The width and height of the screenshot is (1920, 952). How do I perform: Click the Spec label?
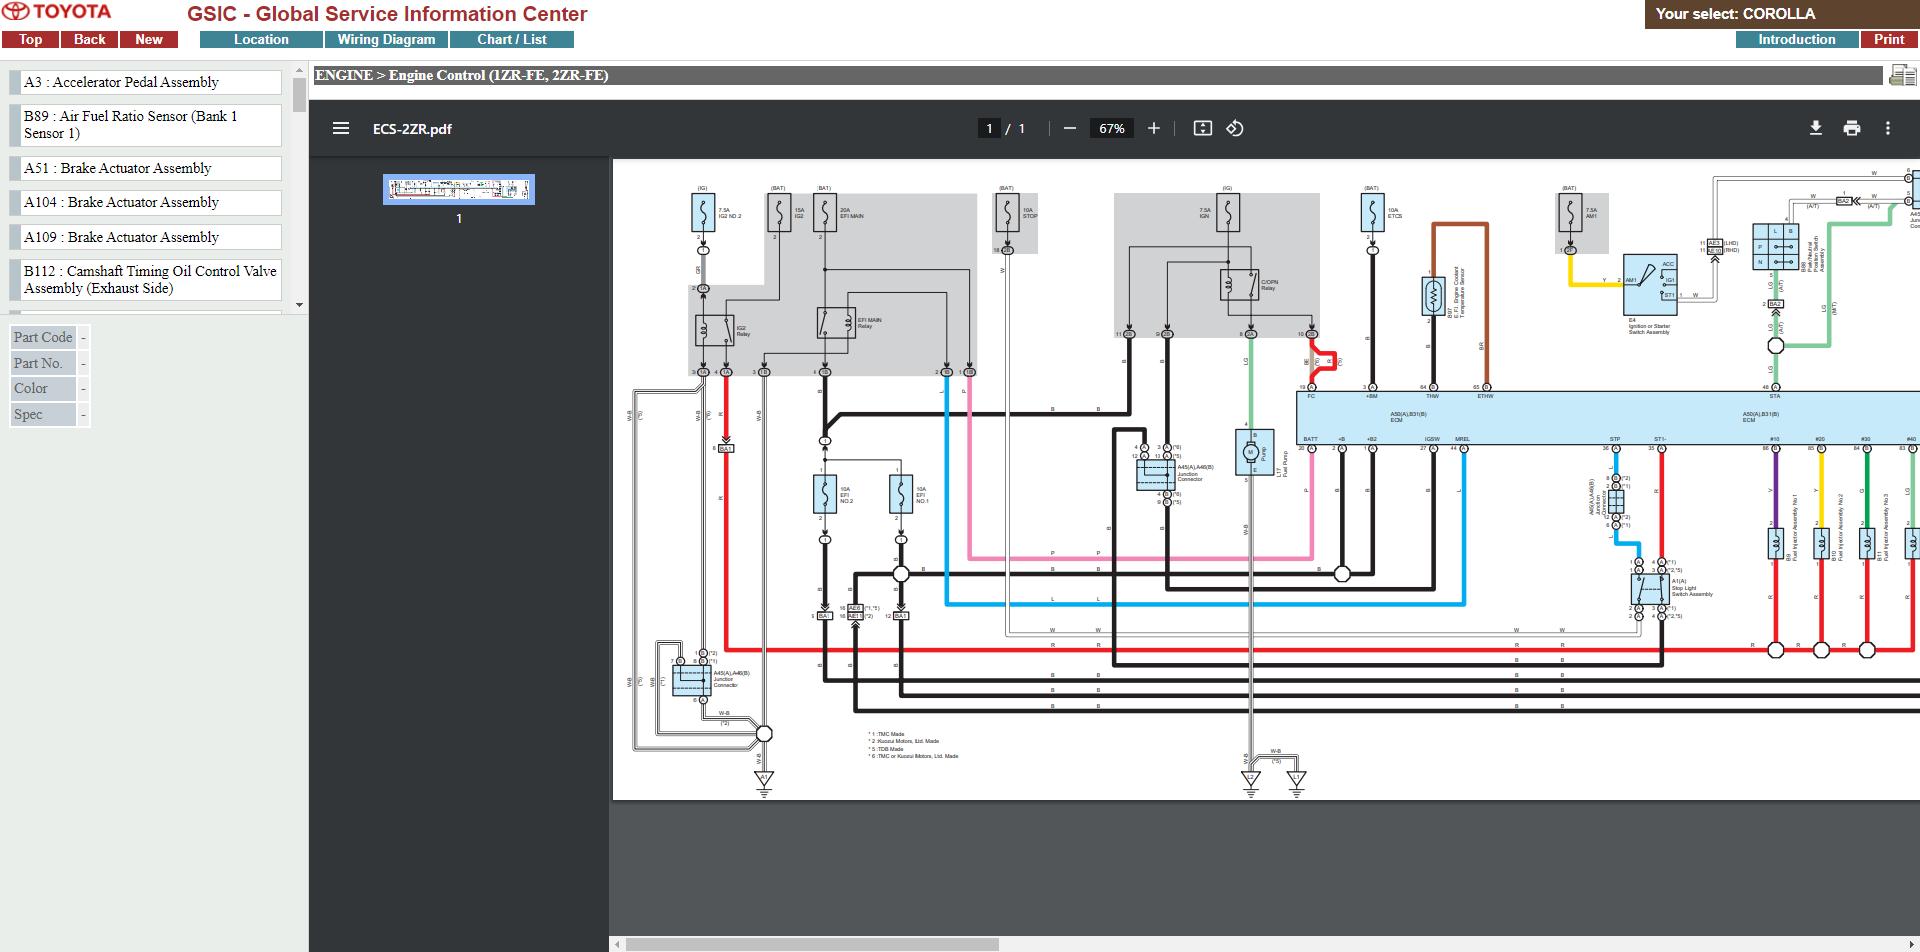pos(43,414)
